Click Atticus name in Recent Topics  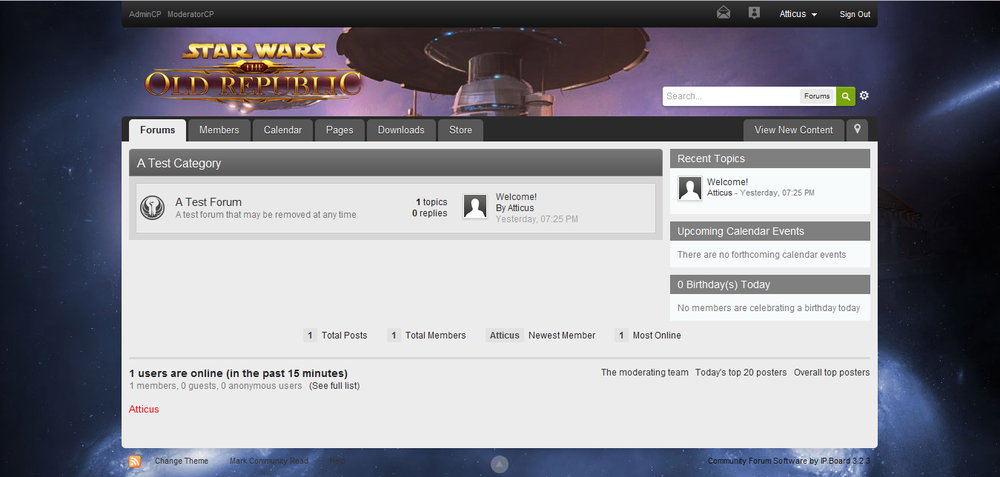tap(719, 193)
